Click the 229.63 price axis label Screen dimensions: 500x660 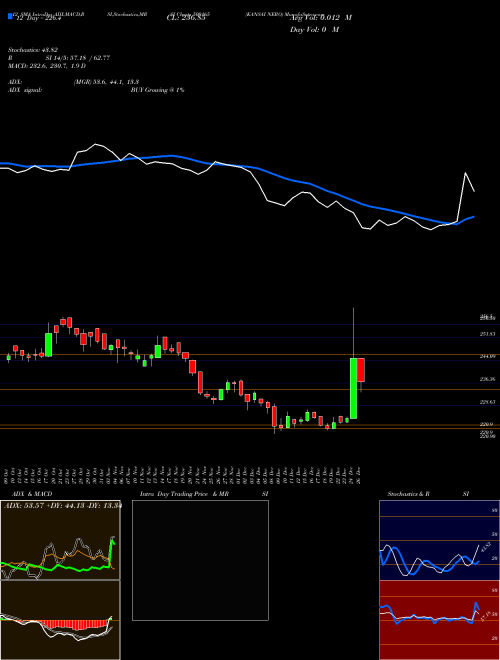[x=488, y=402]
